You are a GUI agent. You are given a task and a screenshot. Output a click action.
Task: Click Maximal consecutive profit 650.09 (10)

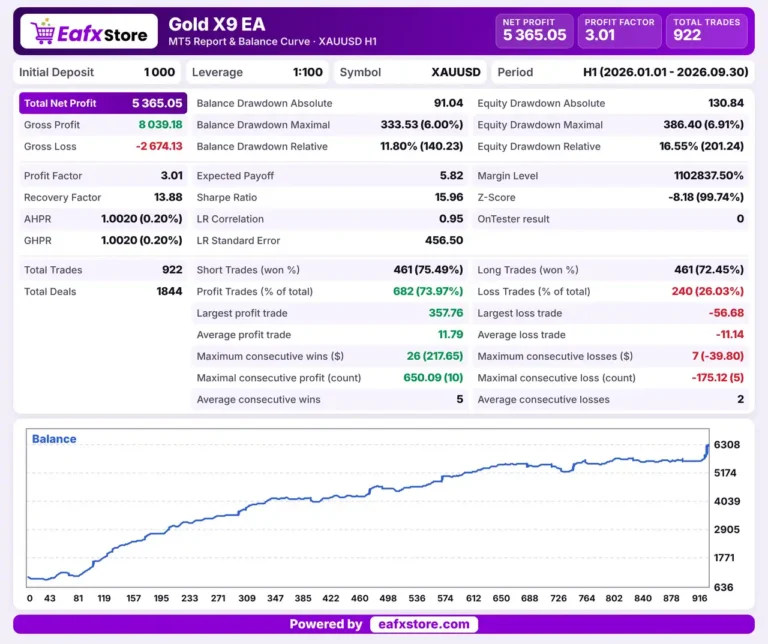click(x=433, y=378)
